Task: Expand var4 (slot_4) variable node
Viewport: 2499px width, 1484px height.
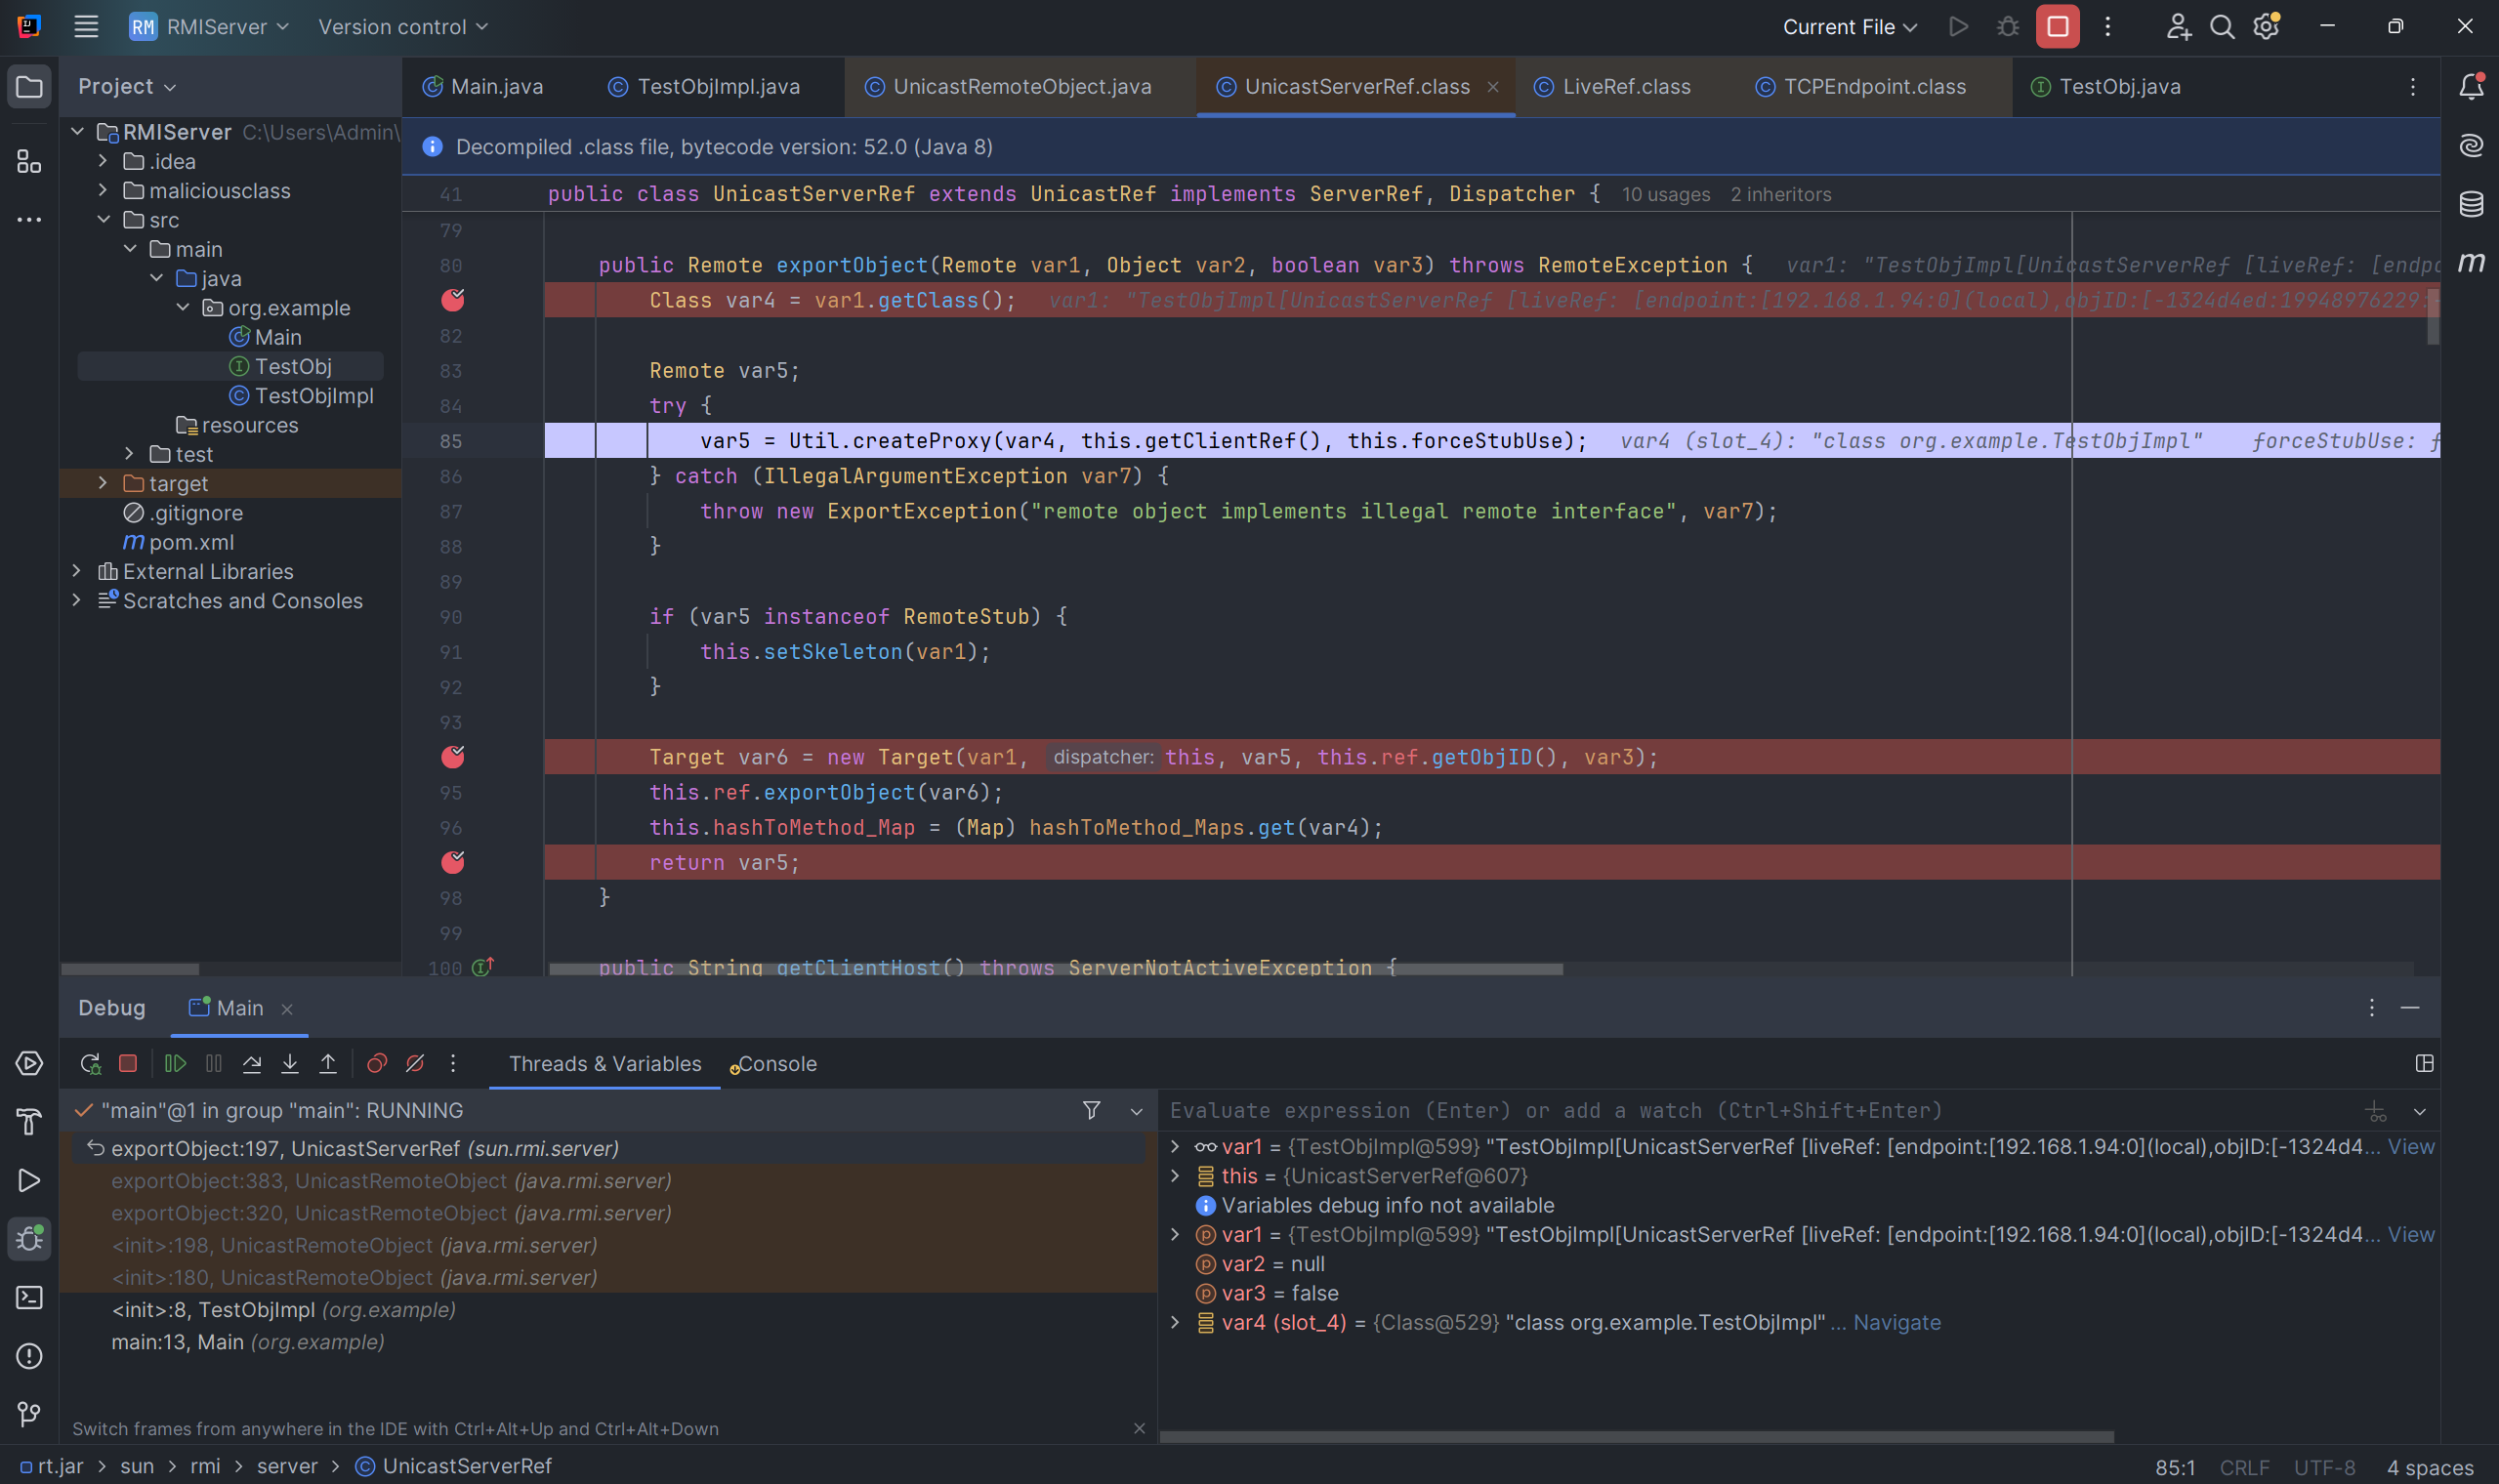Action: pyautogui.click(x=1175, y=1322)
